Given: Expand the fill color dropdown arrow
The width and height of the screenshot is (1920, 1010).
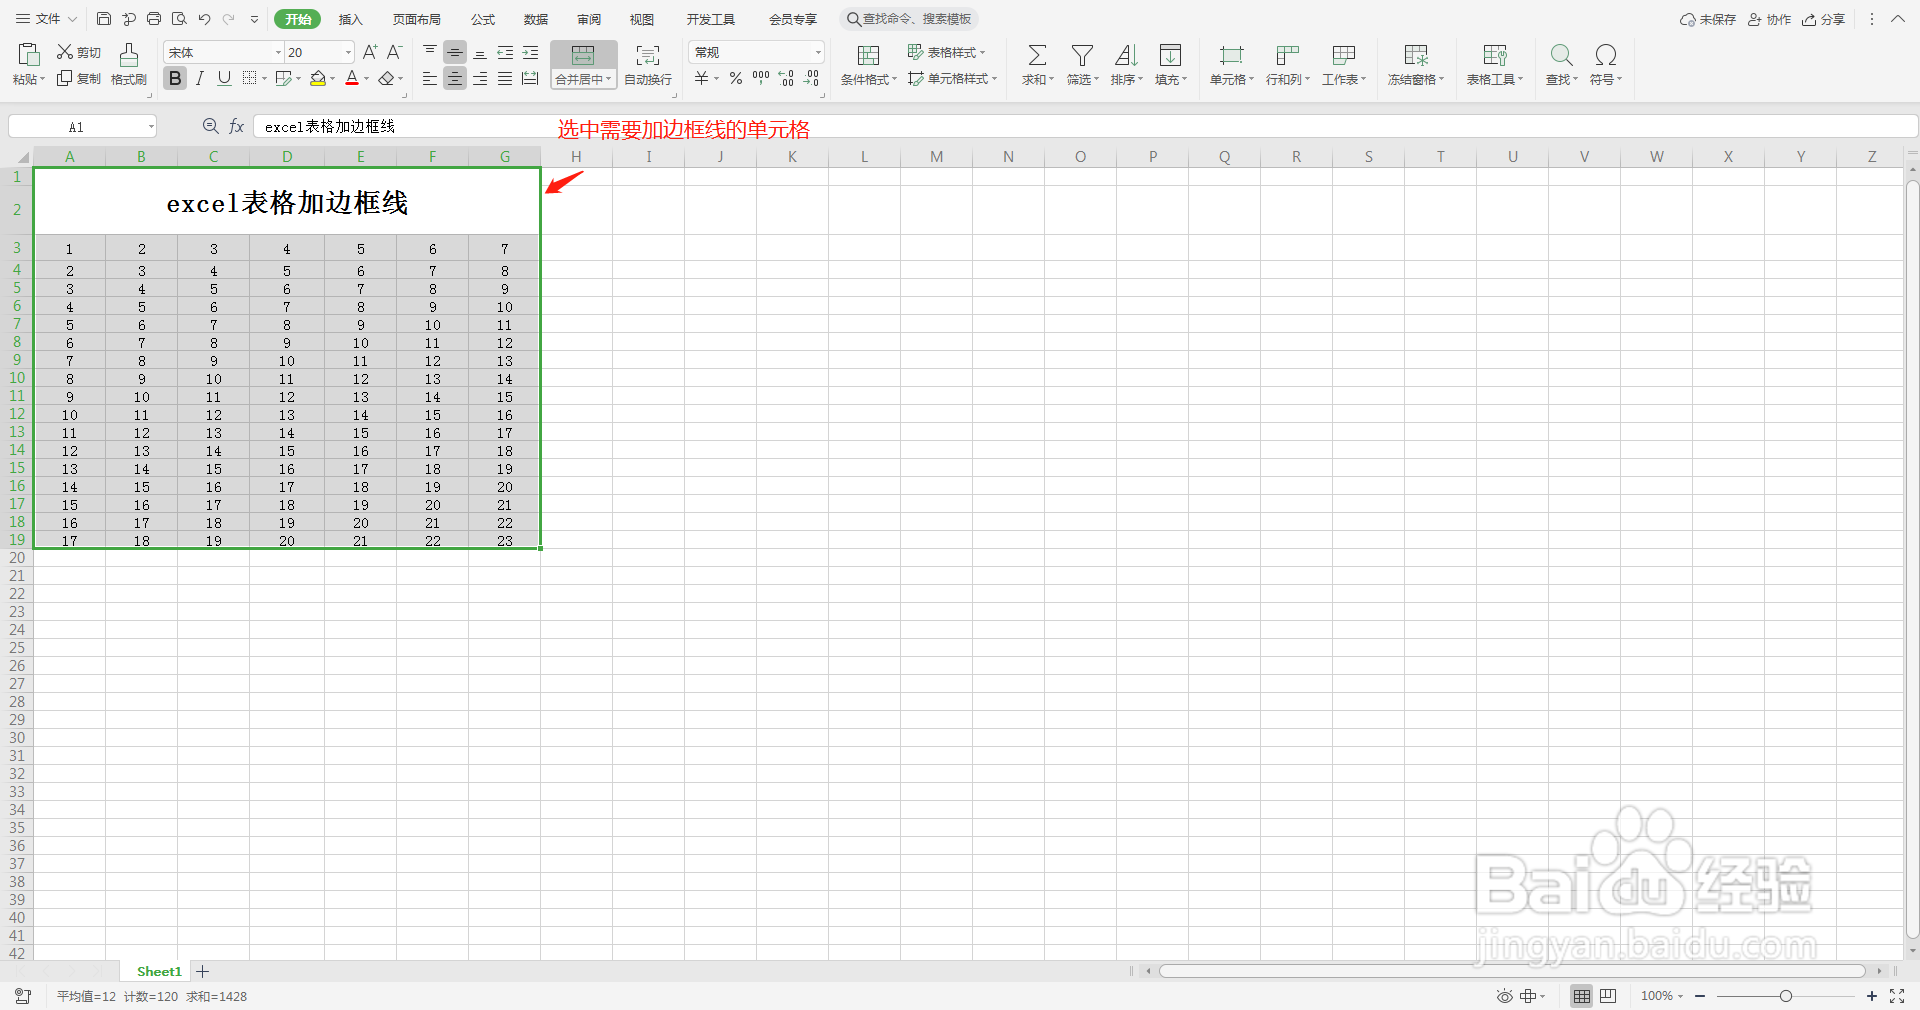Looking at the screenshot, I should click(x=333, y=79).
